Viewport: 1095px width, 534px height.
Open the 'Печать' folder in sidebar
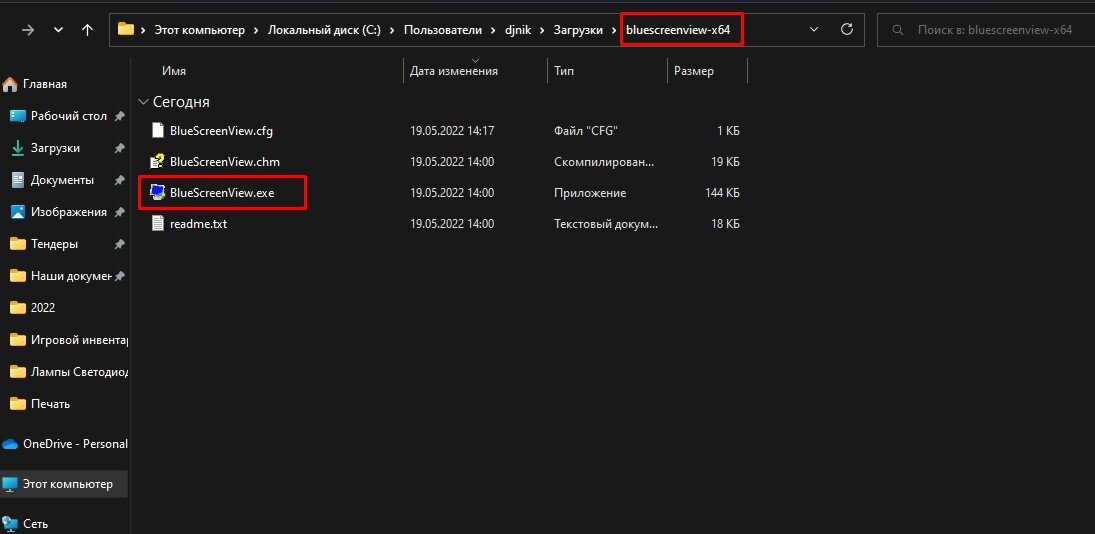click(x=50, y=404)
